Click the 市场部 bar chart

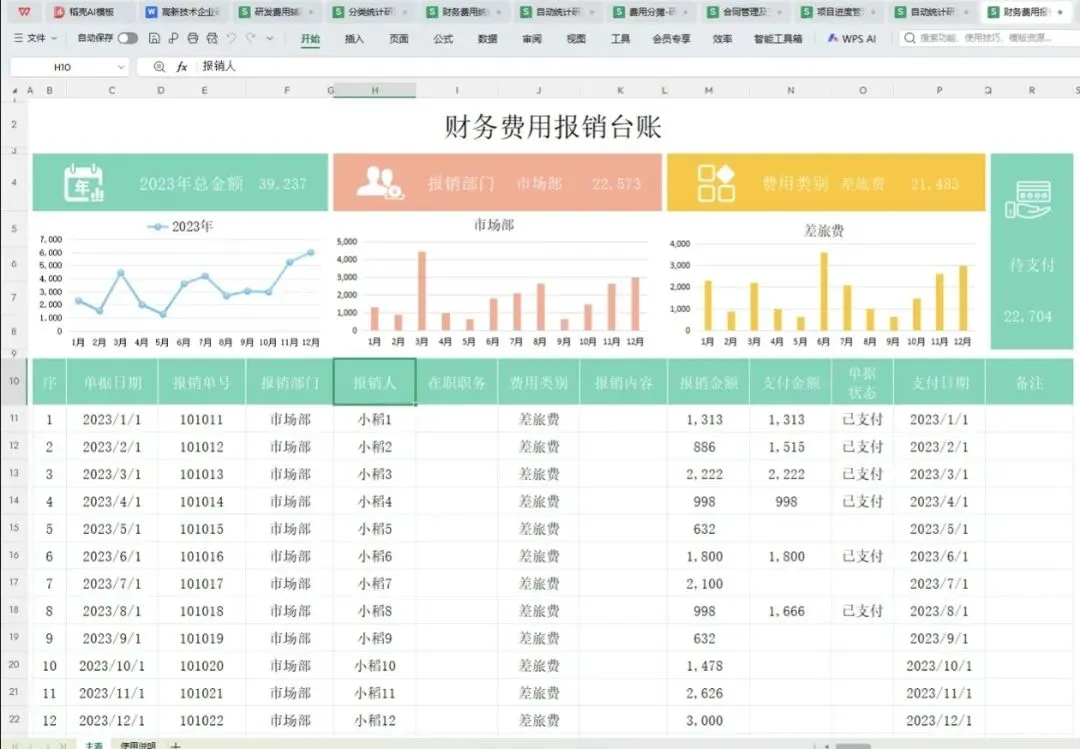tap(497, 283)
